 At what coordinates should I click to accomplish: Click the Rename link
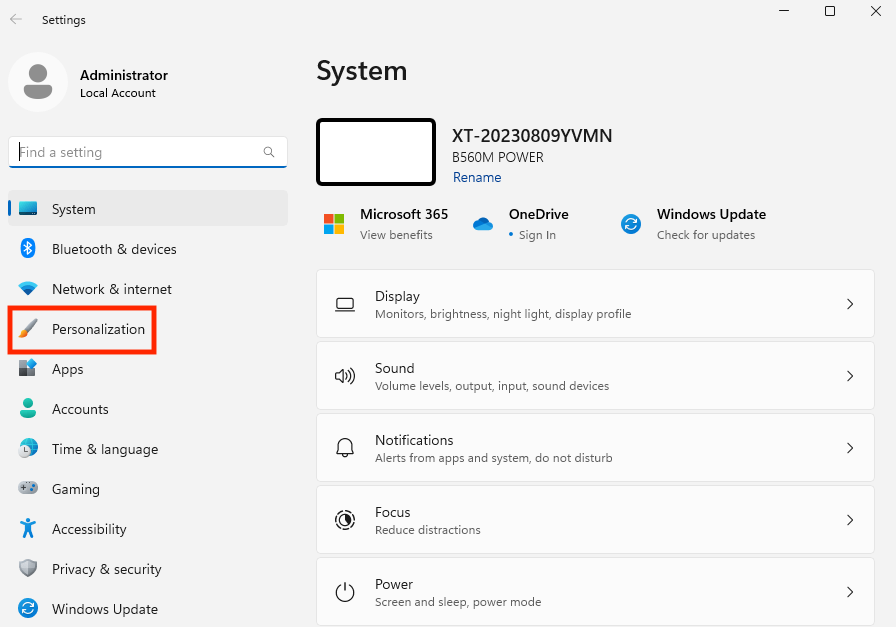click(477, 176)
